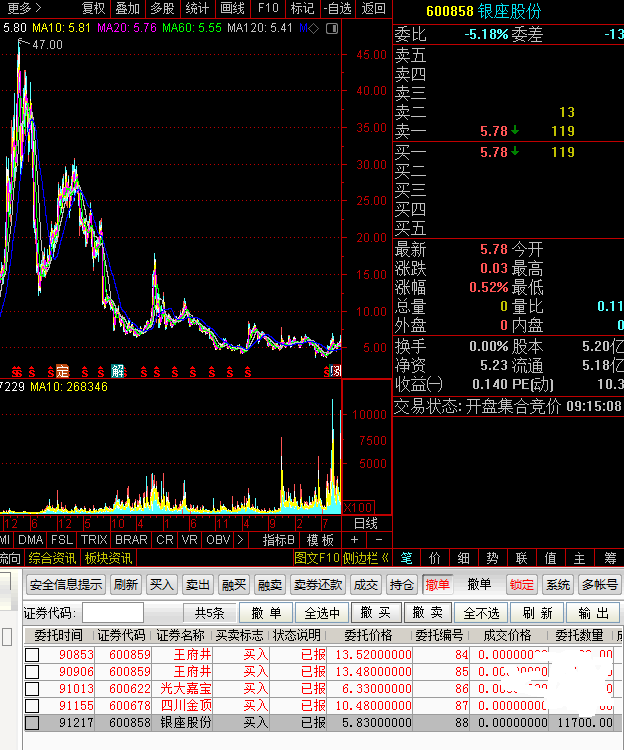This screenshot has height=750, width=624.
Task: Open the 系统 button
Action: (558, 585)
